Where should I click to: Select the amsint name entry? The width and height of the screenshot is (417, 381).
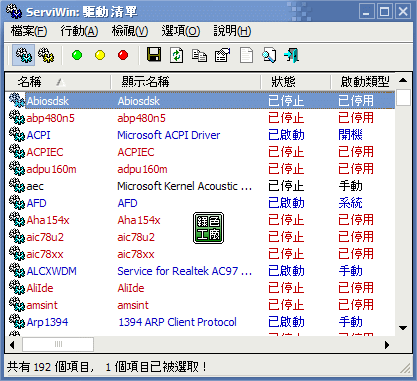coord(42,305)
